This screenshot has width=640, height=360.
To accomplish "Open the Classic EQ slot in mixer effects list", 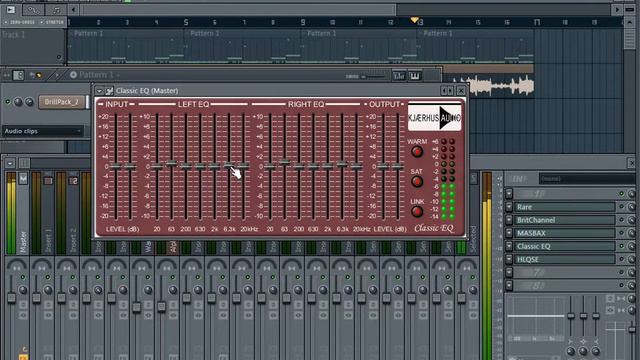I will pyautogui.click(x=564, y=246).
